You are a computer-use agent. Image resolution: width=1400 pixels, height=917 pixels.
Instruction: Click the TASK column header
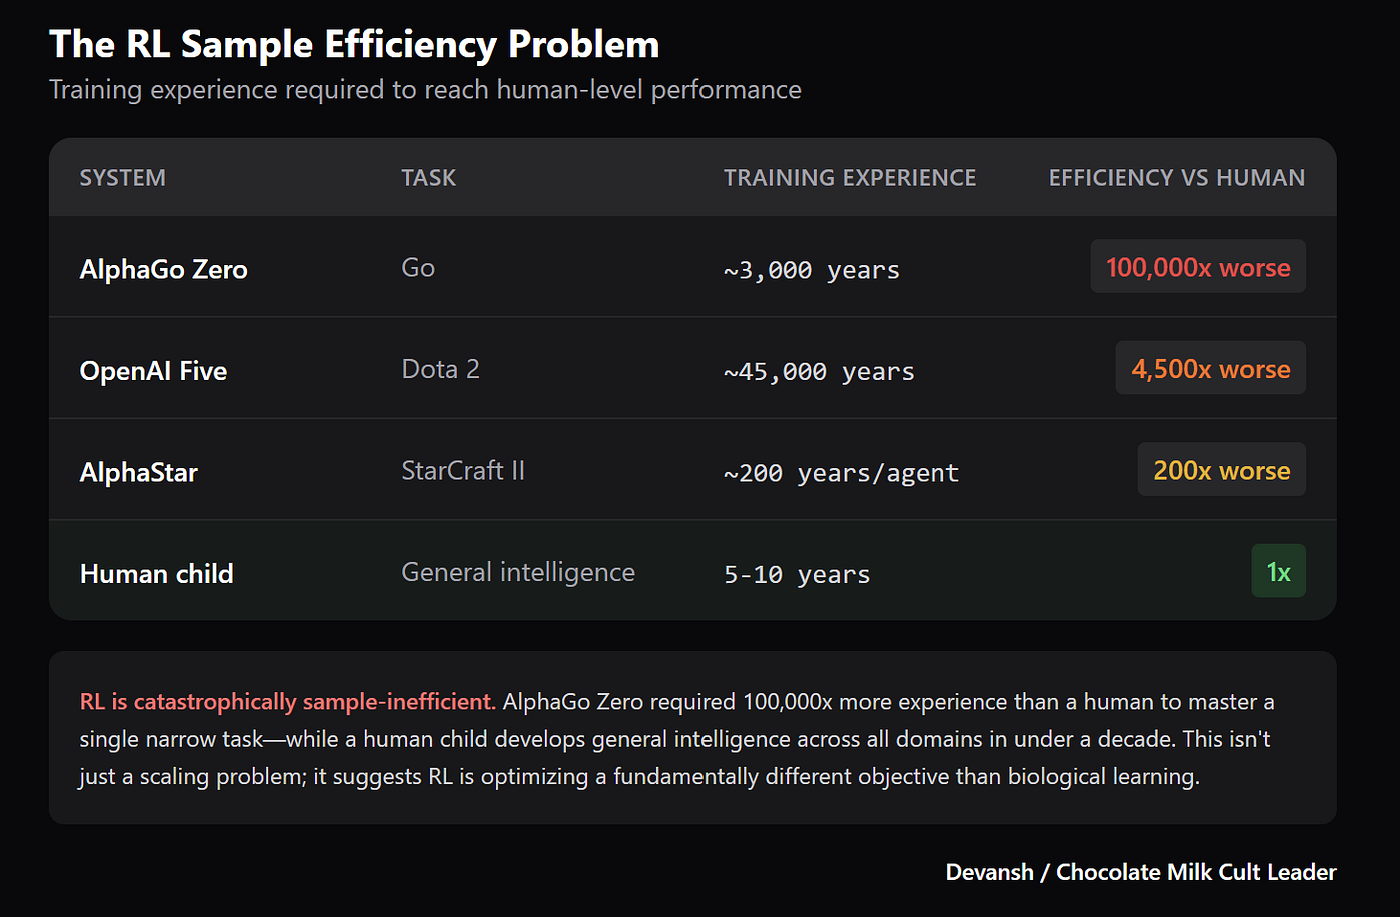428,178
